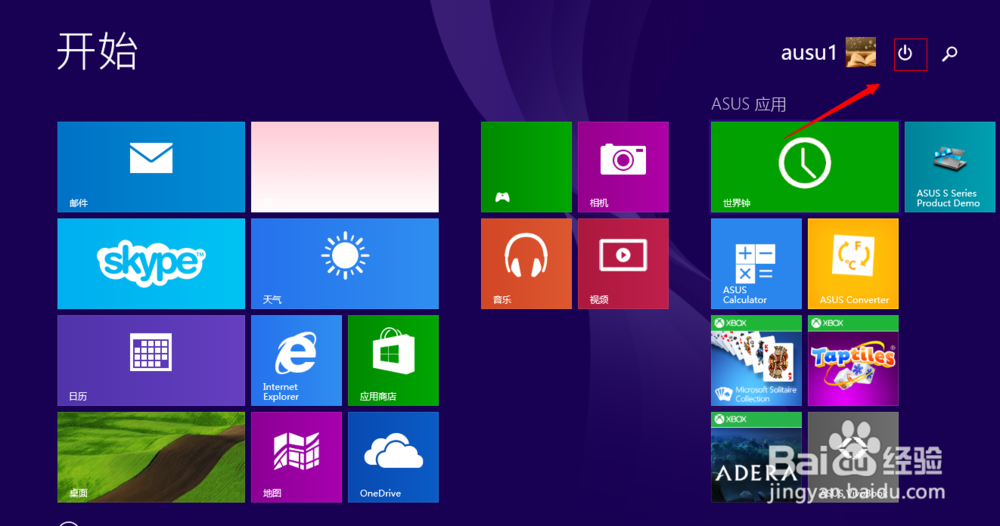This screenshot has height=526, width=1000.
Task: Launch ASUS S Series Product Demo tile
Action: tap(950, 167)
